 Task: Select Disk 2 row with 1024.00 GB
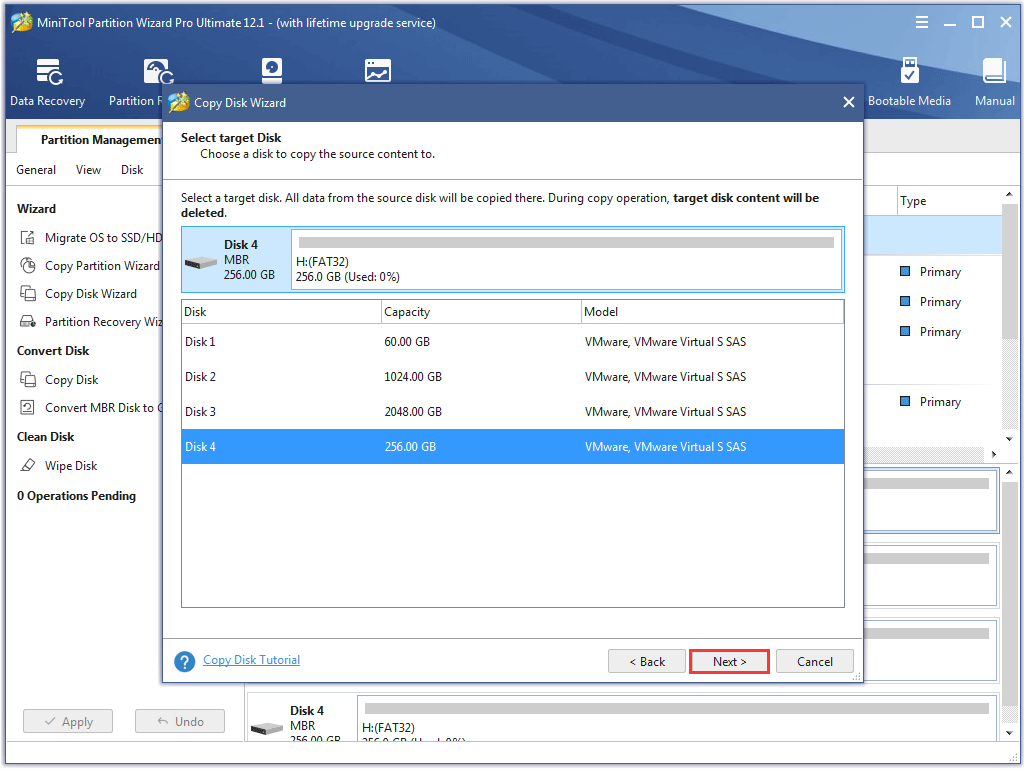click(513, 377)
